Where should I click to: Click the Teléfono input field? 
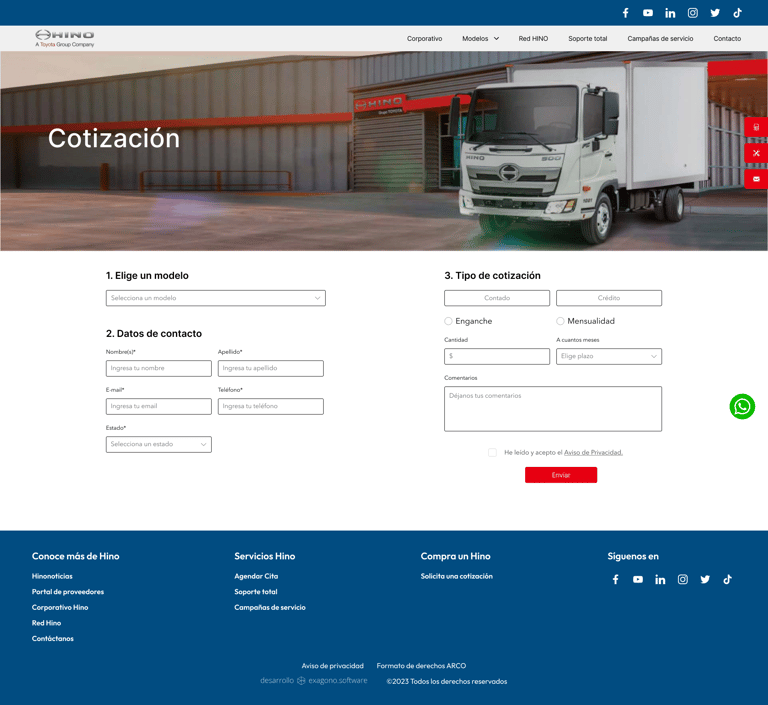coord(270,407)
